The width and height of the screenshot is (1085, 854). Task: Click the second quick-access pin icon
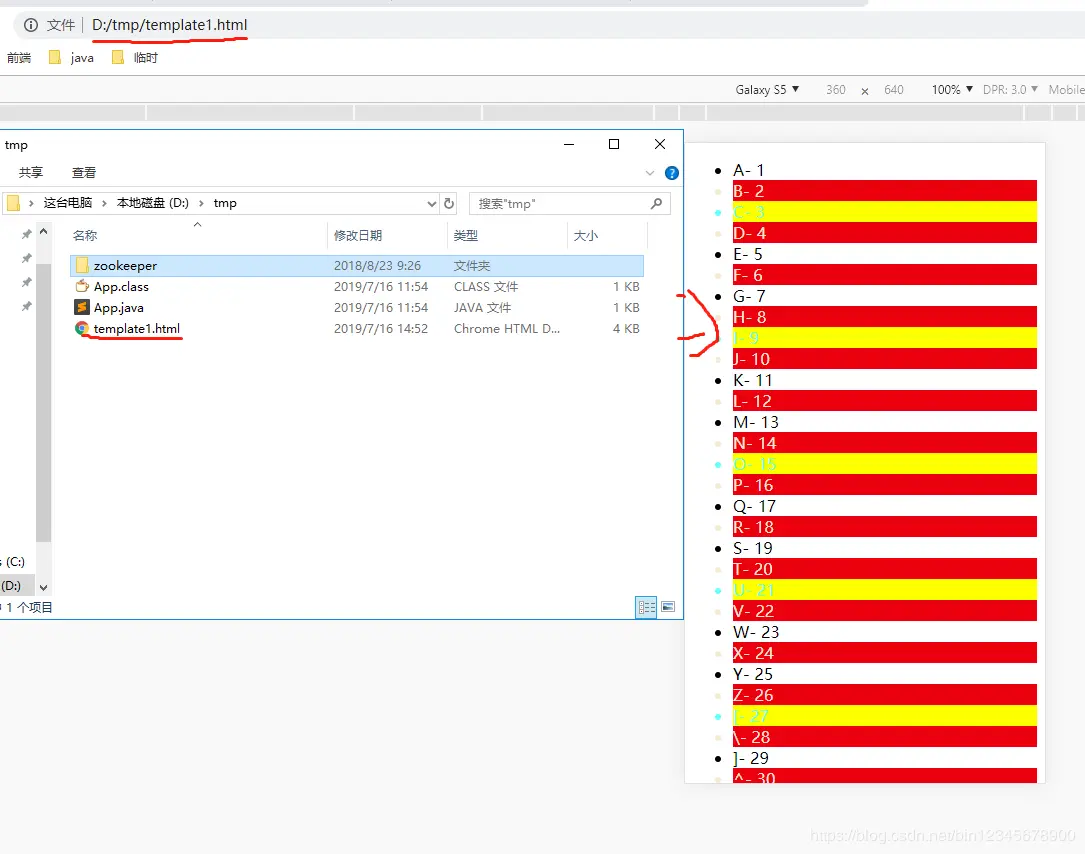[x=26, y=258]
